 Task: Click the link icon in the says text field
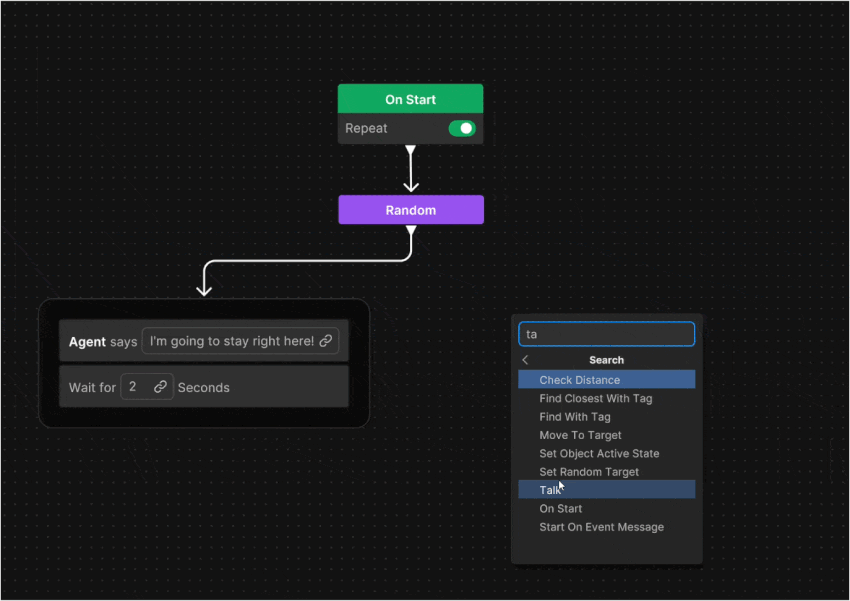tap(326, 341)
